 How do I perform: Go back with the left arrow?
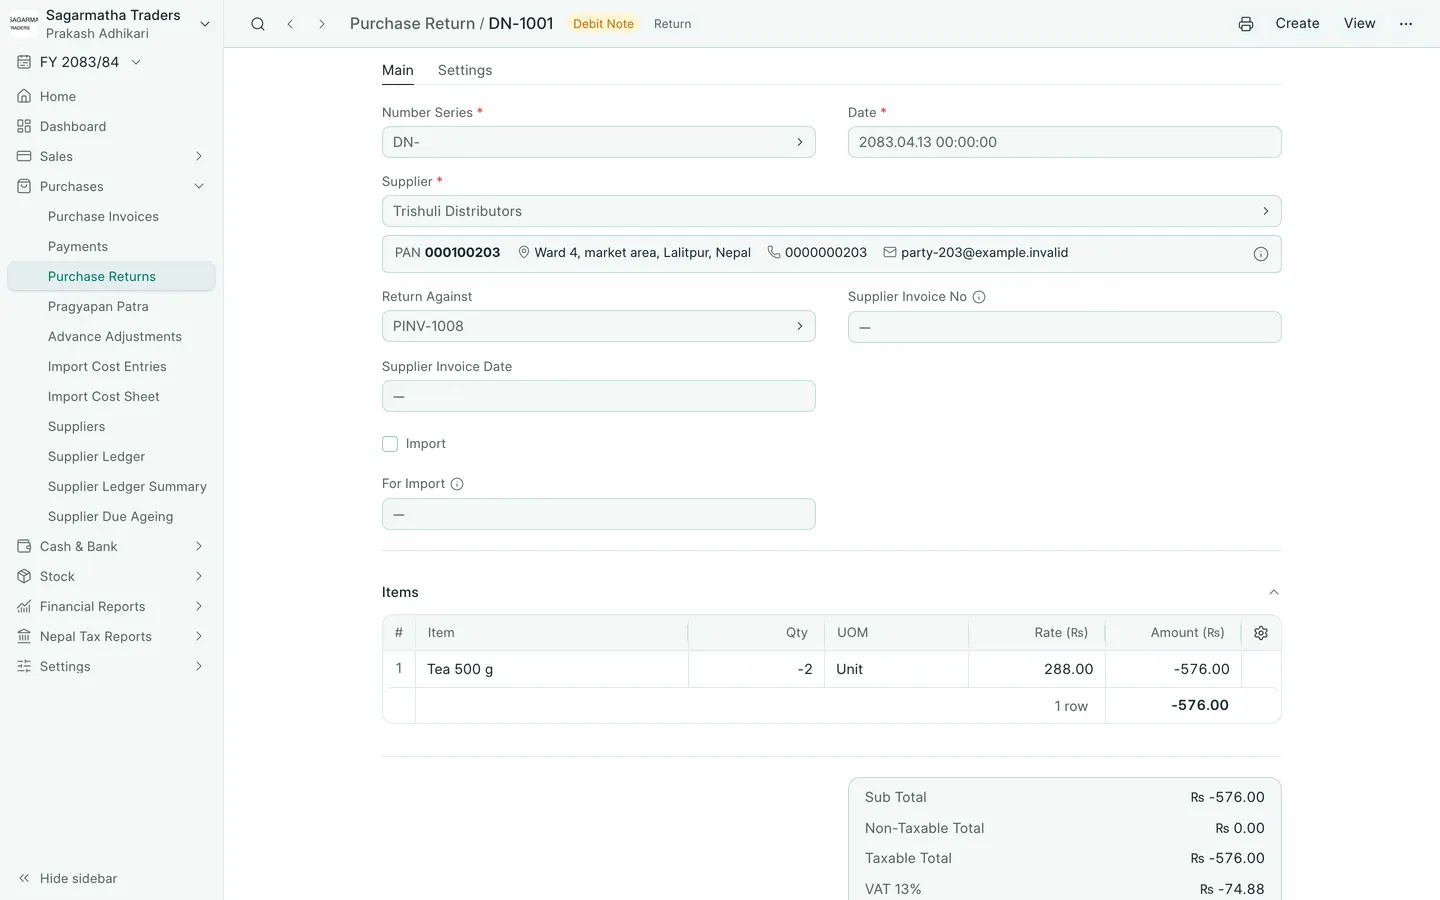coord(290,24)
